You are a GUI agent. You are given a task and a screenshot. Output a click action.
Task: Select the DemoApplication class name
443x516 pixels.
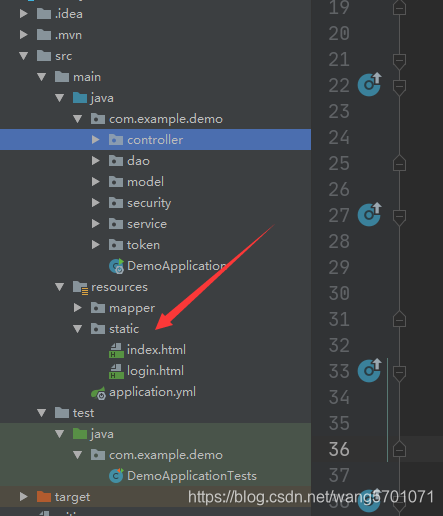[x=177, y=266]
